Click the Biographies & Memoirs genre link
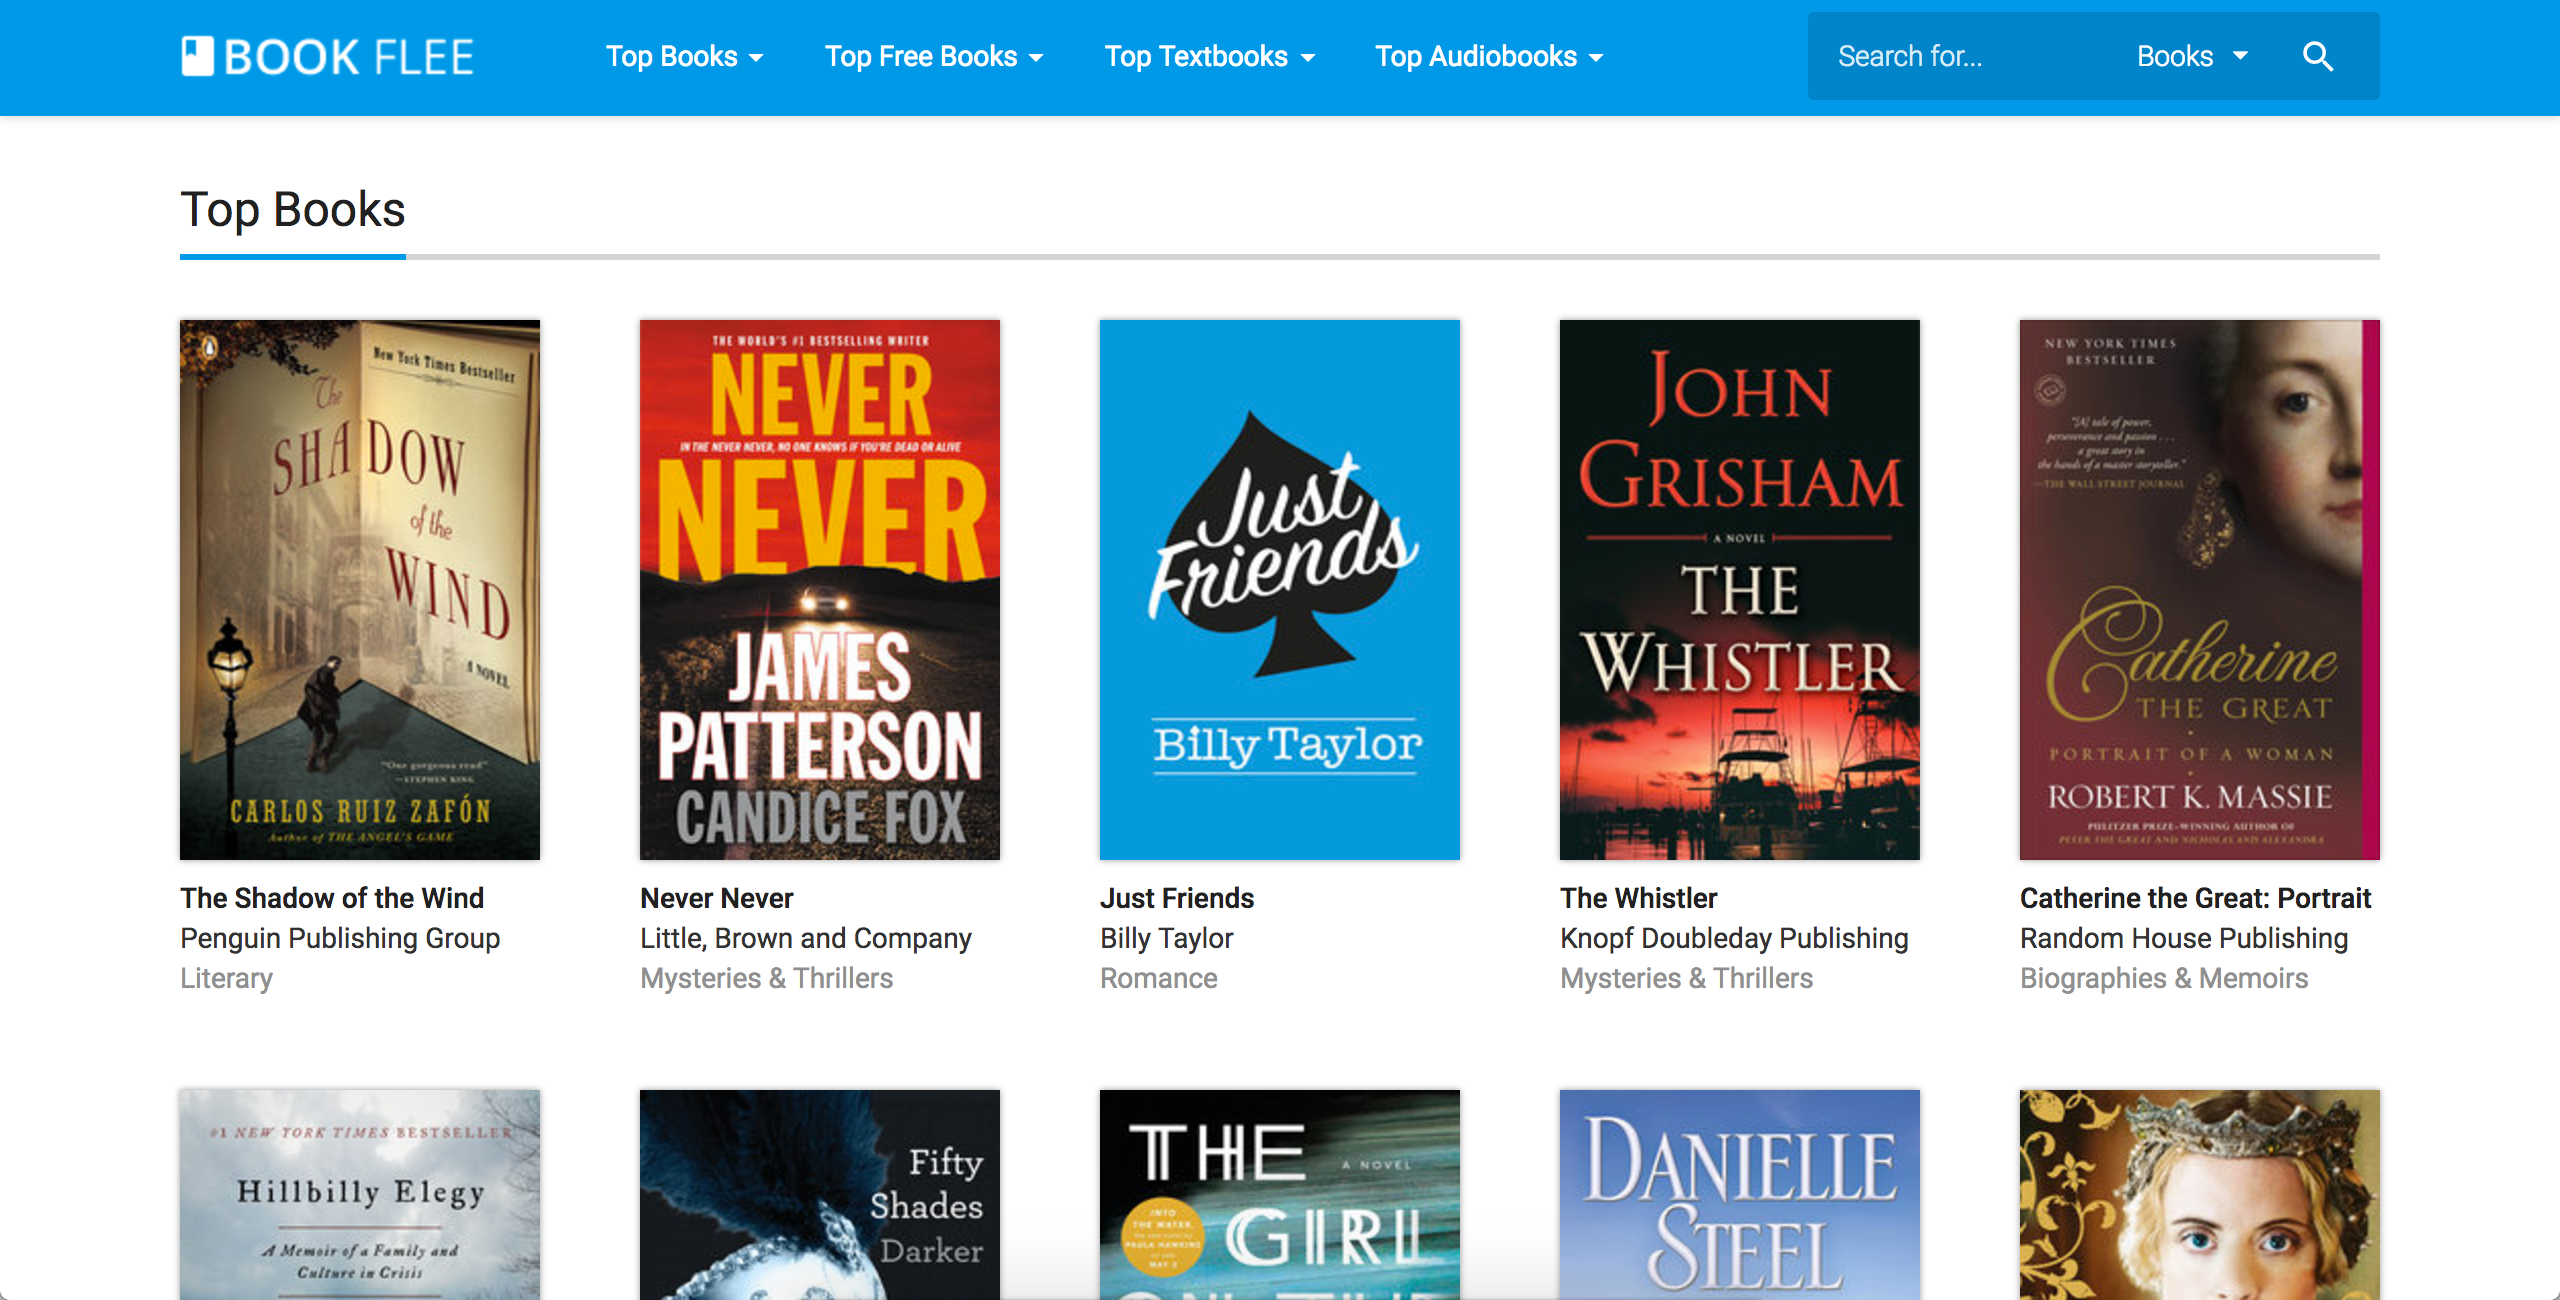The width and height of the screenshot is (2560, 1300). [x=2164, y=978]
